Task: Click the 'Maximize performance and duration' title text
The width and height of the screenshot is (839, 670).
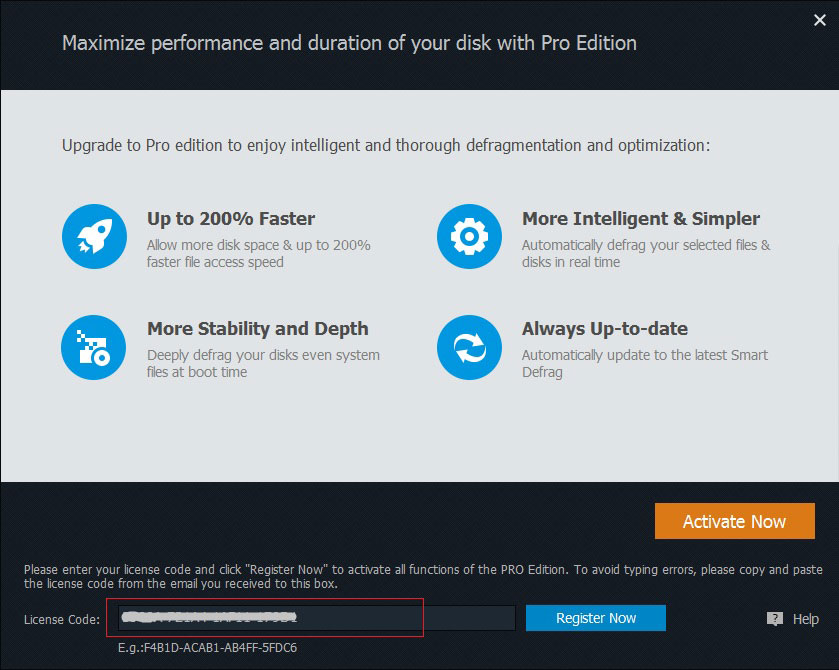Action: (x=349, y=43)
